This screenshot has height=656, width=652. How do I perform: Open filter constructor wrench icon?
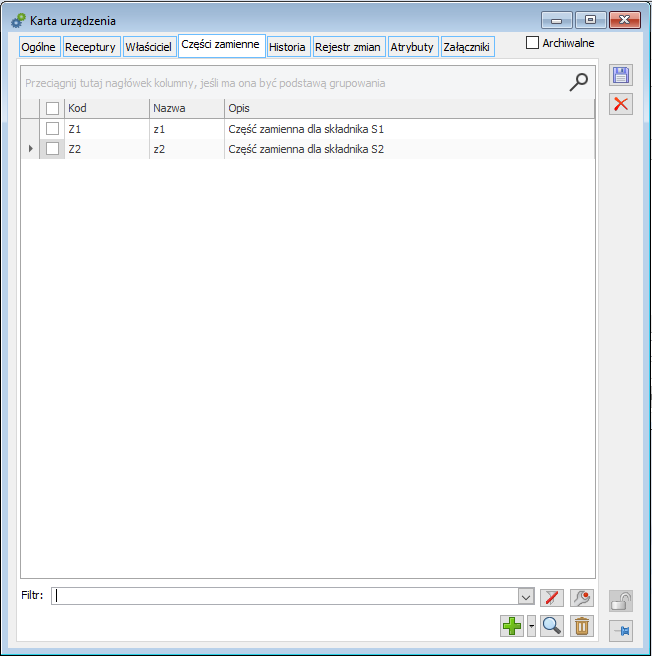[x=582, y=597]
